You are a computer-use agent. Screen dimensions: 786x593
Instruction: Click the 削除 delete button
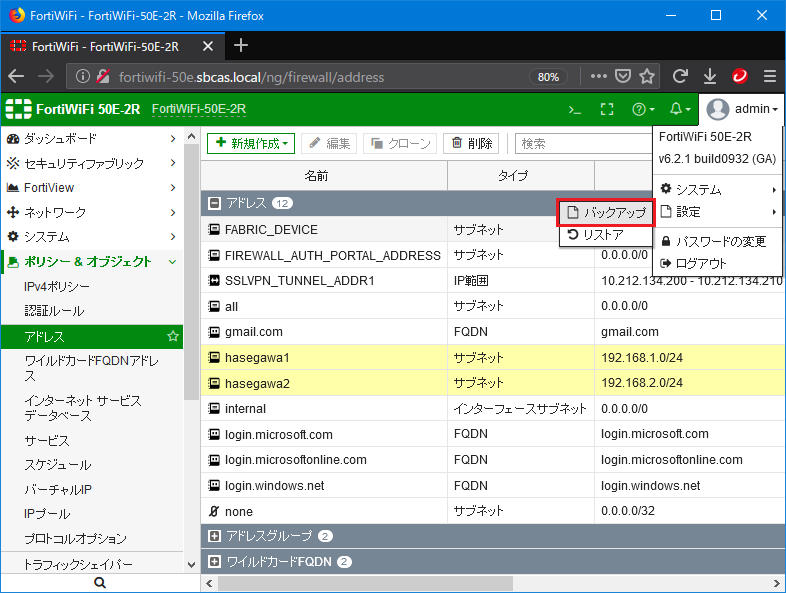click(472, 143)
